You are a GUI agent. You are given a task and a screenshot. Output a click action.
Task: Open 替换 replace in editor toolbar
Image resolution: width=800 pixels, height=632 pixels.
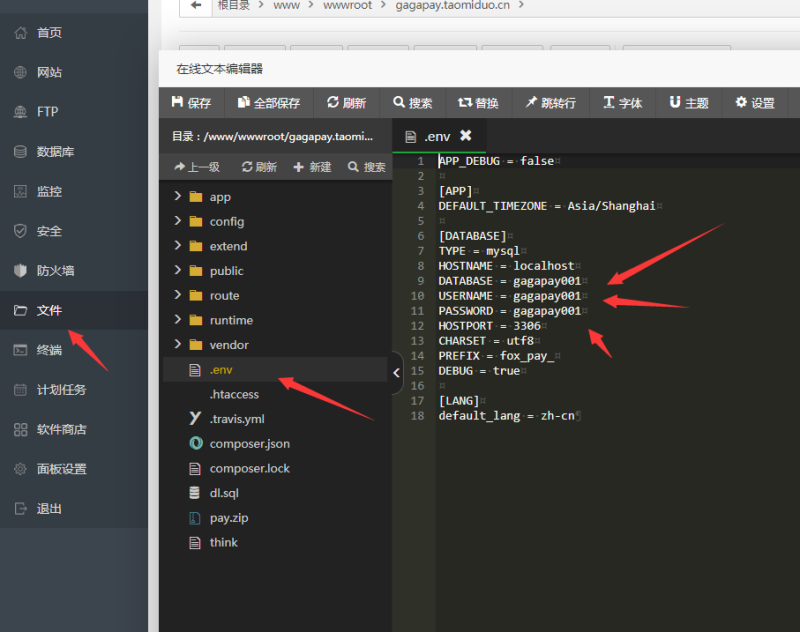(x=478, y=103)
